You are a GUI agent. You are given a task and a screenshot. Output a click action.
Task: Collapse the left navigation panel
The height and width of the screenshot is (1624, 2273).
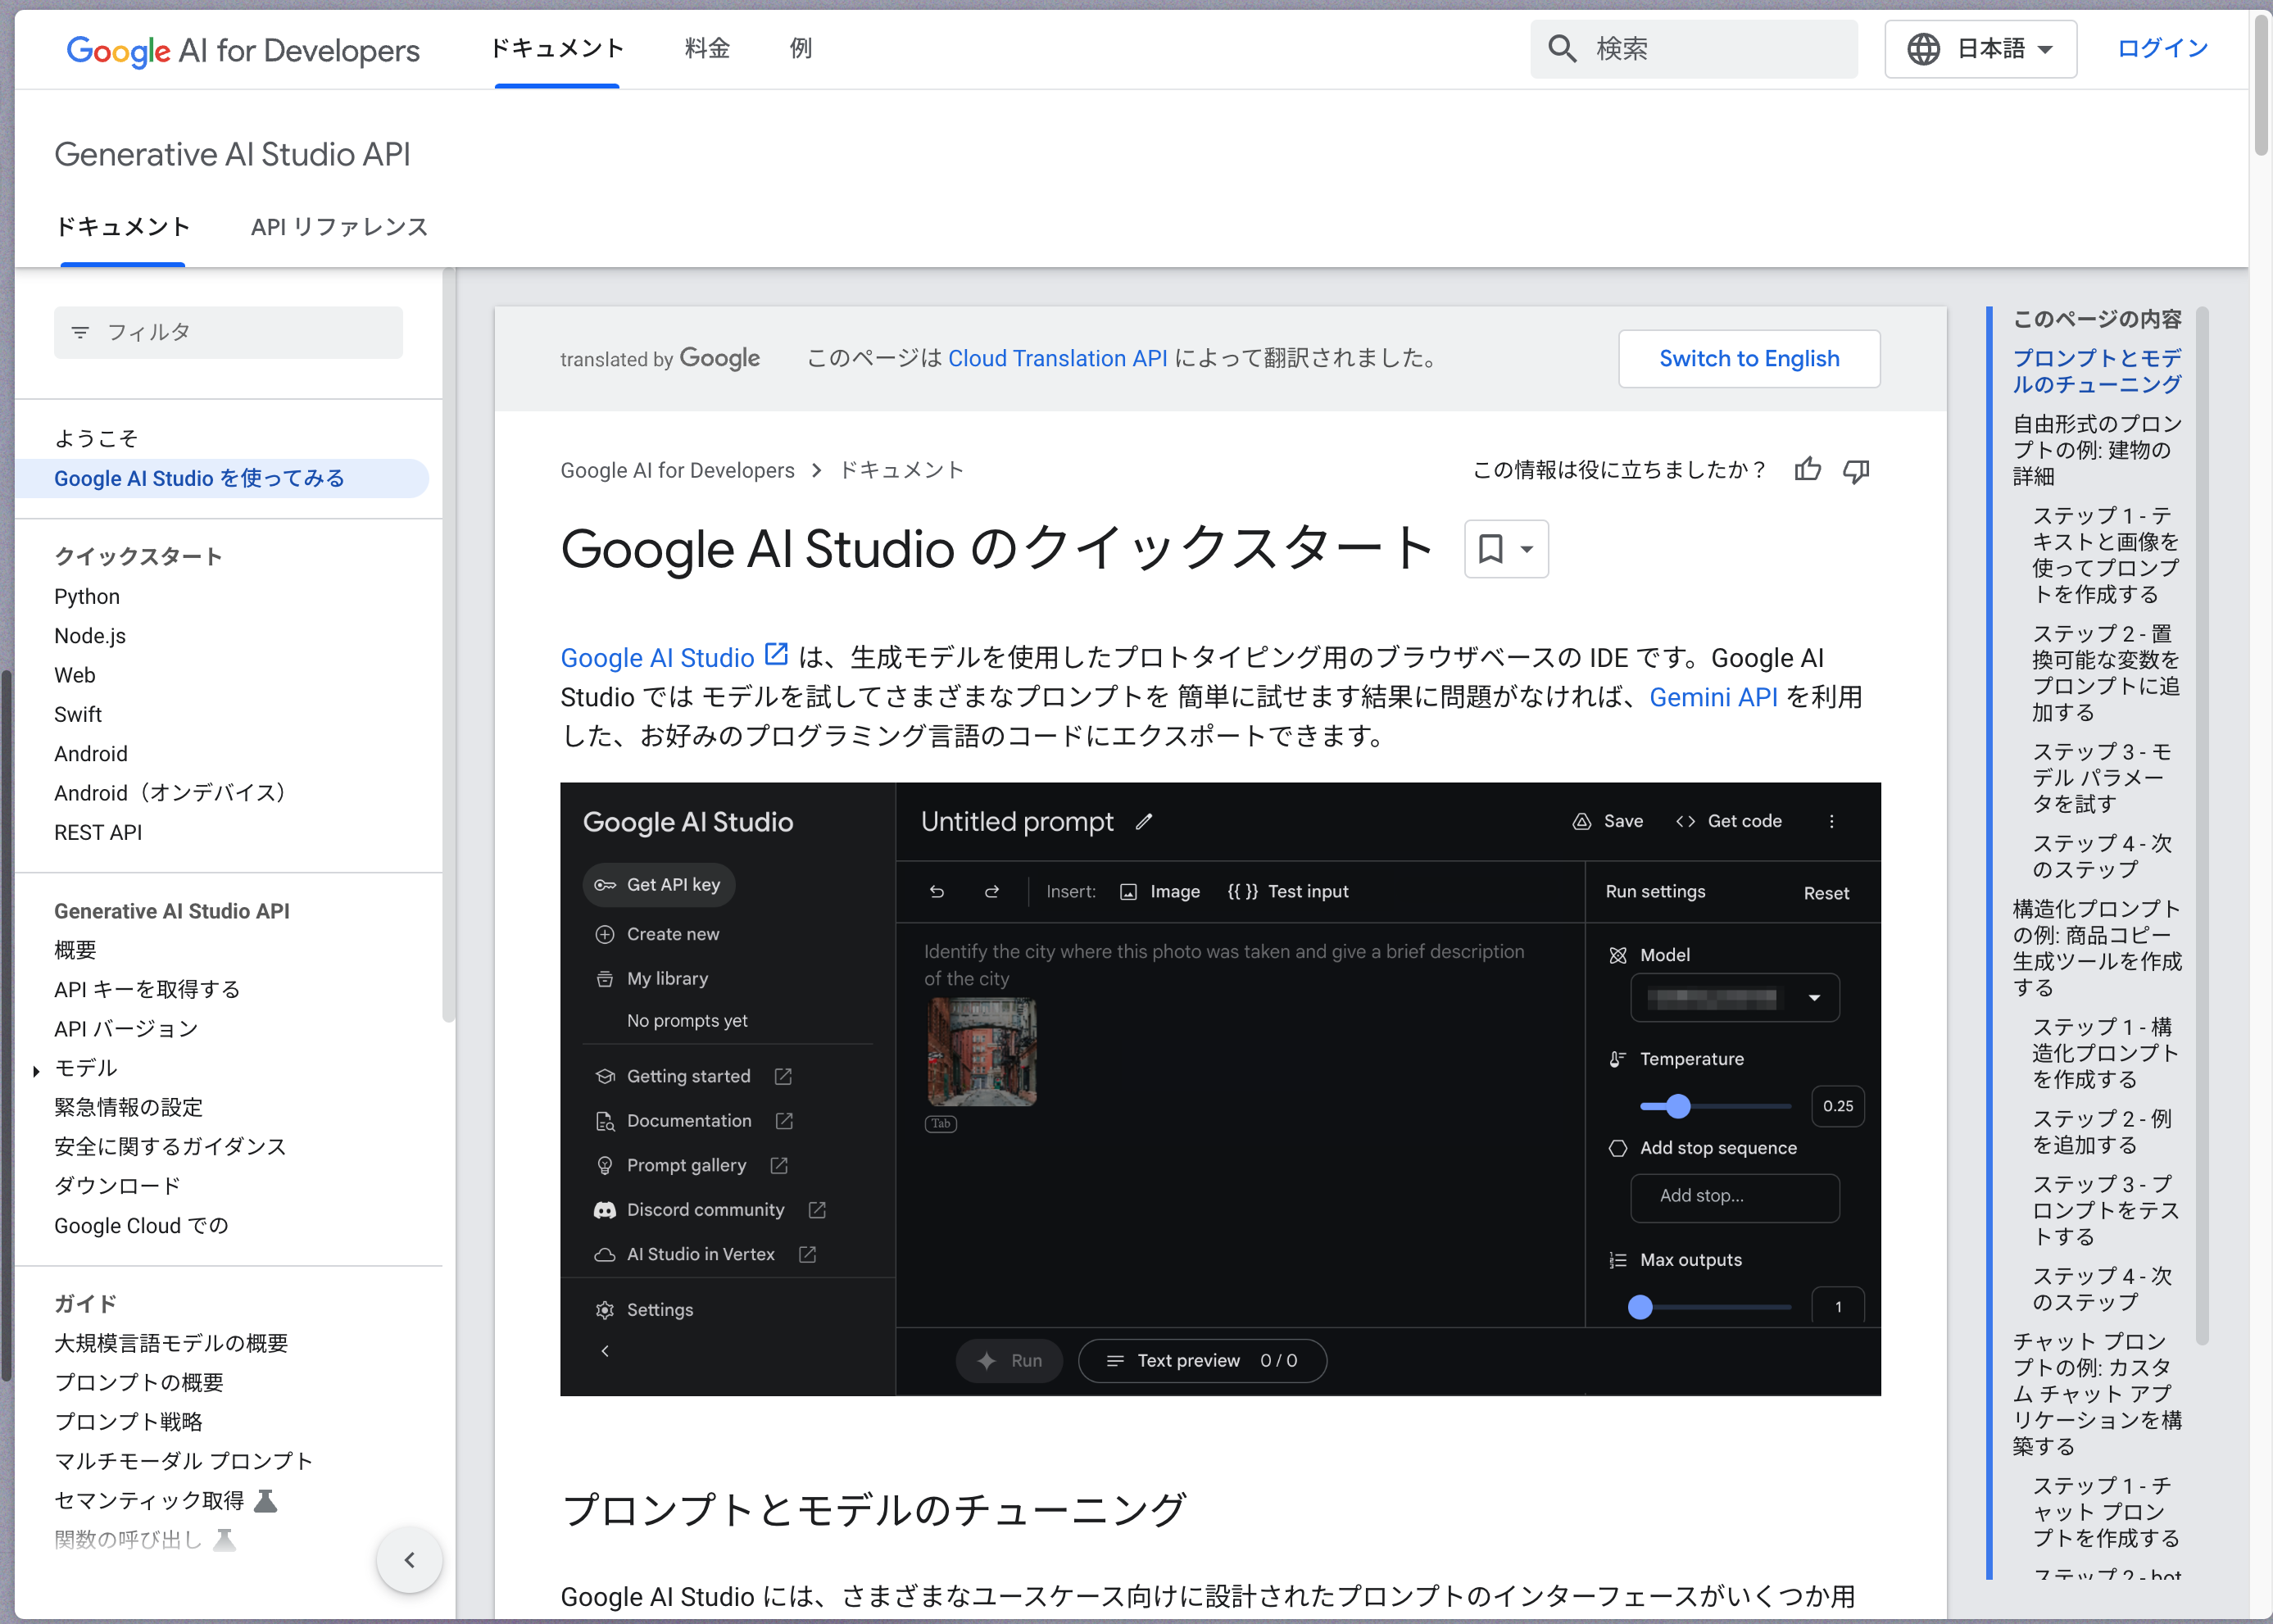(x=409, y=1560)
